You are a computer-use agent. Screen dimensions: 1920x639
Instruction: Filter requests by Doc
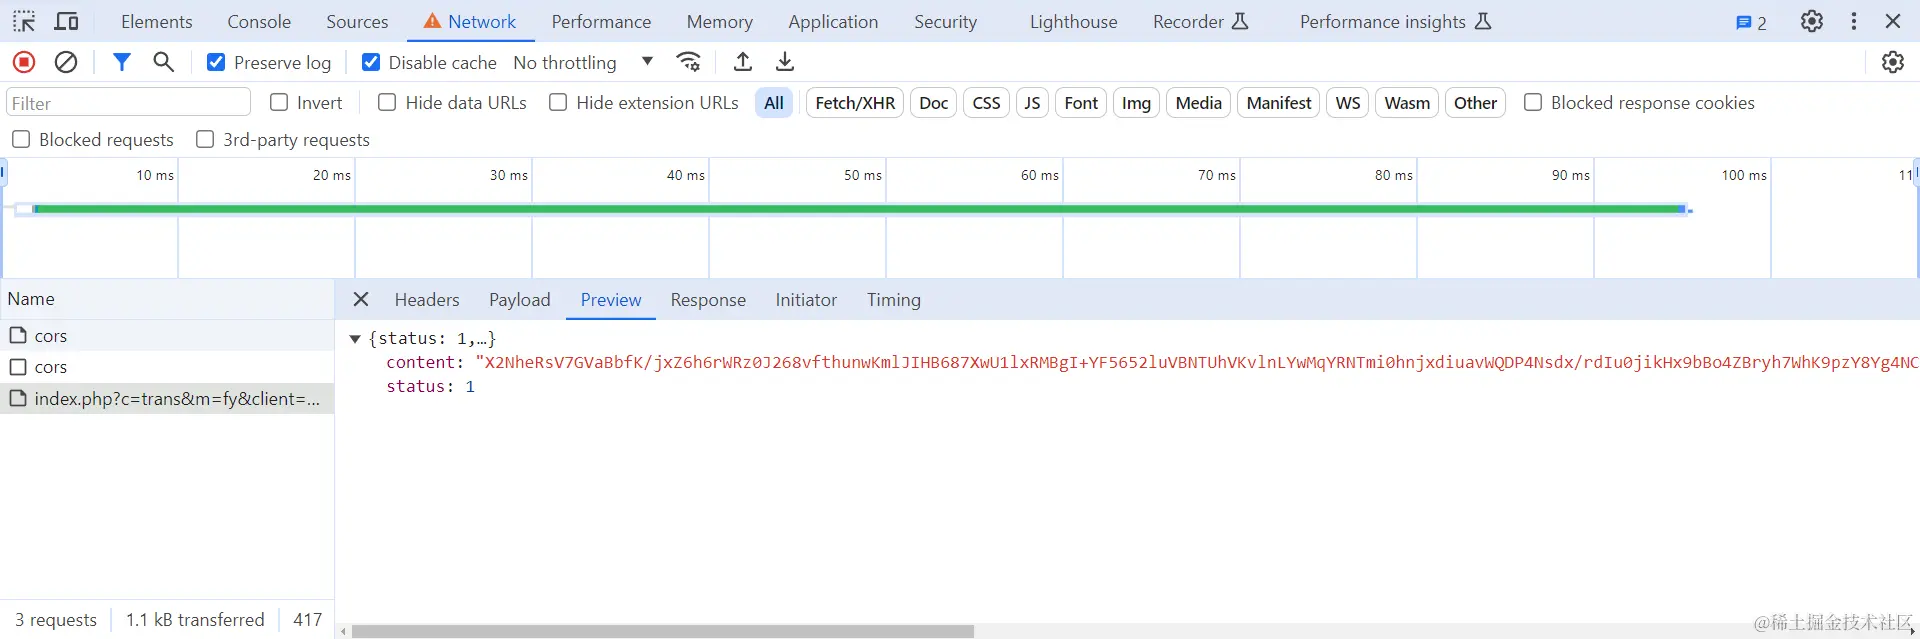933,102
